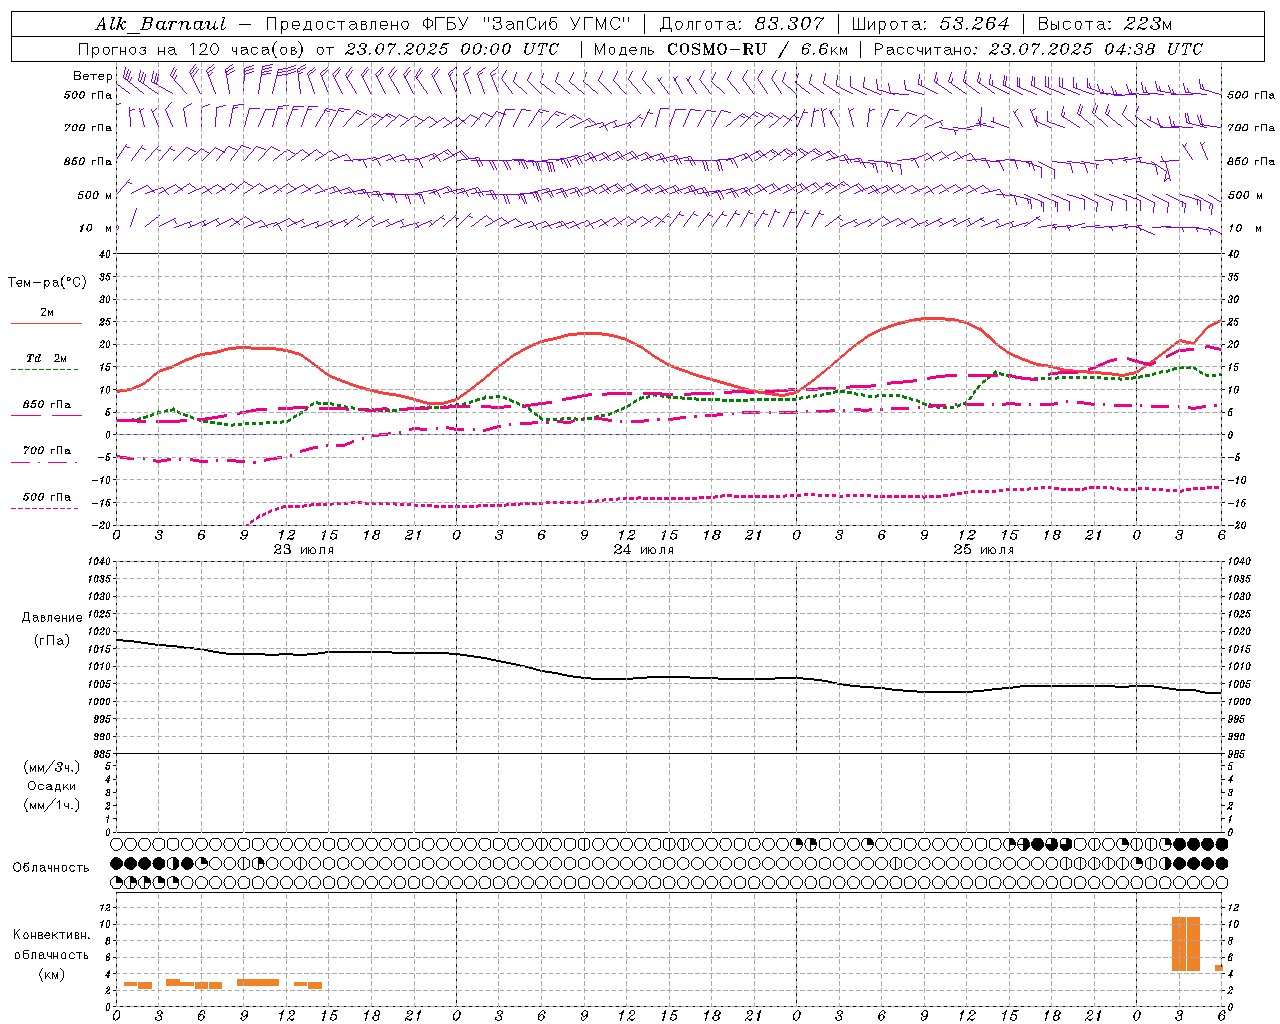Click the 23 июля date label
Image resolution: width=1280 pixels, height=1024 pixels.
pyautogui.click(x=304, y=549)
